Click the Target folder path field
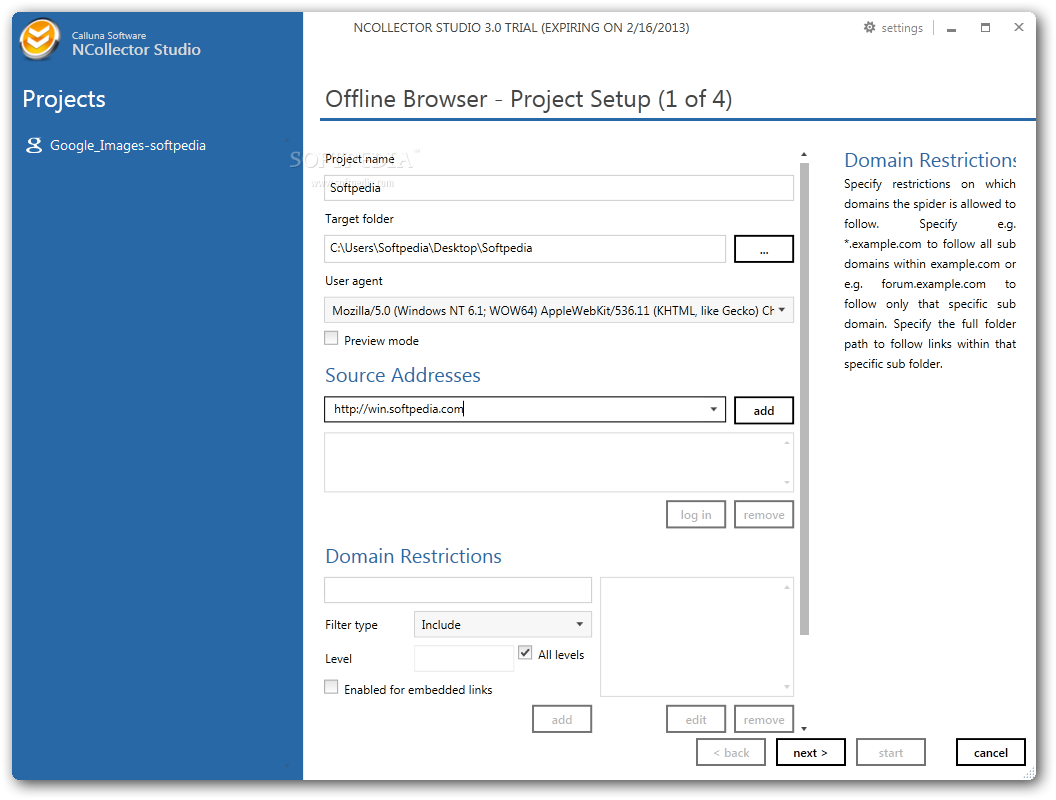 click(525, 248)
